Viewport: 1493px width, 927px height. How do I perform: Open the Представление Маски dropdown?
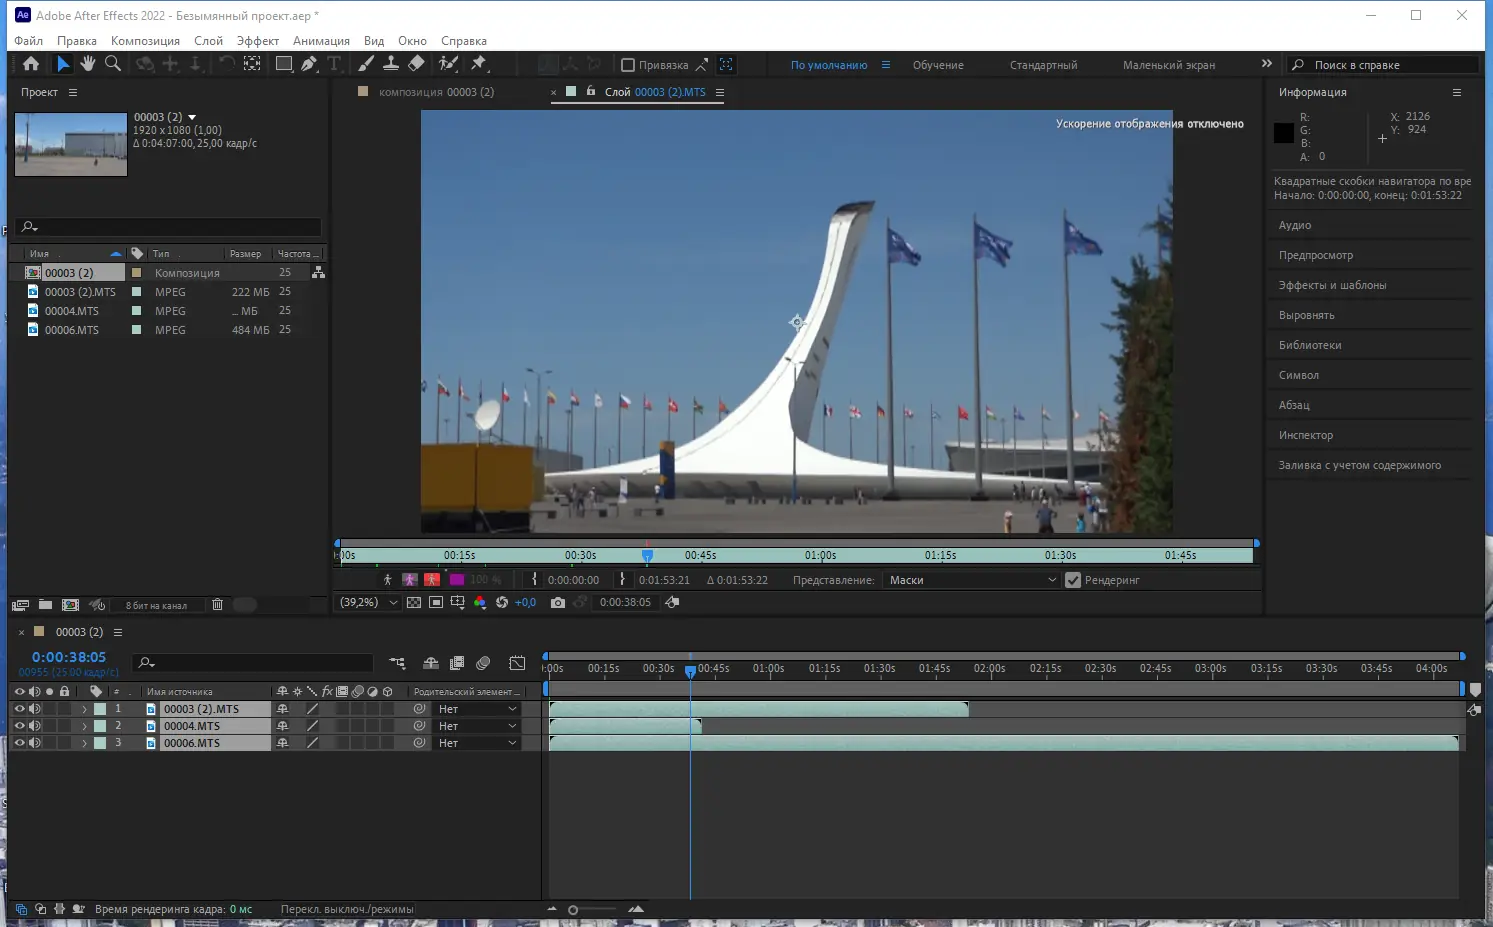pyautogui.click(x=970, y=580)
